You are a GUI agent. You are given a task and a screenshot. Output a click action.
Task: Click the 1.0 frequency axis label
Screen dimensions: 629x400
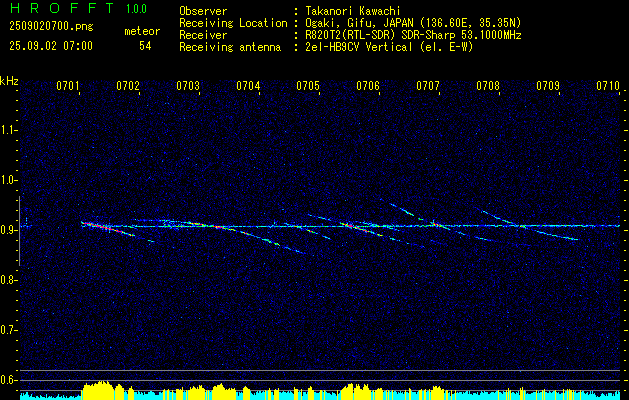point(8,181)
